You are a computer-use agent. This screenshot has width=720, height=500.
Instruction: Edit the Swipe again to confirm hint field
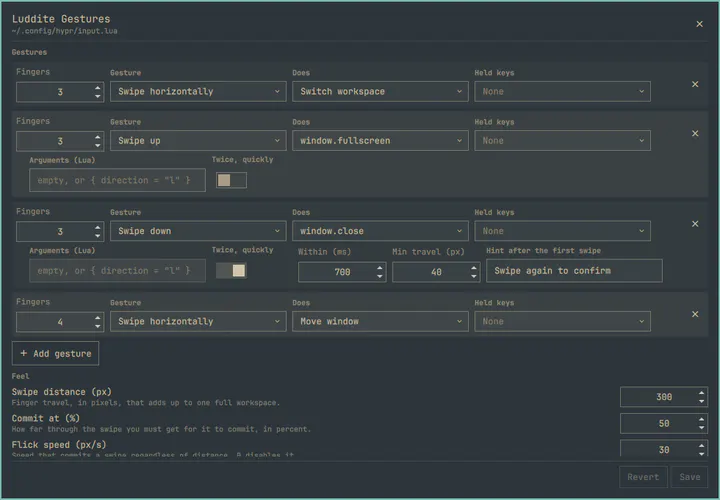574,270
